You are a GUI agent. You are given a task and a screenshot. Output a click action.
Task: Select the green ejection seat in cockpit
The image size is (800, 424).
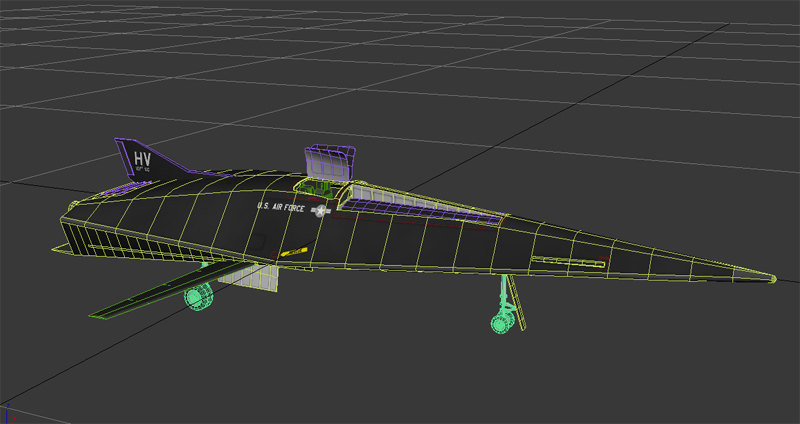(316, 189)
